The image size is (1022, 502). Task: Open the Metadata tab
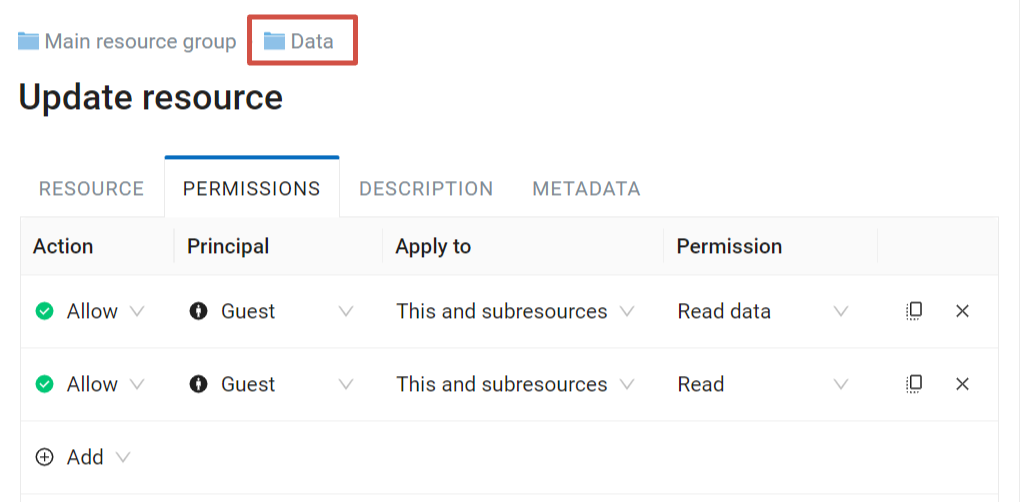pos(587,189)
